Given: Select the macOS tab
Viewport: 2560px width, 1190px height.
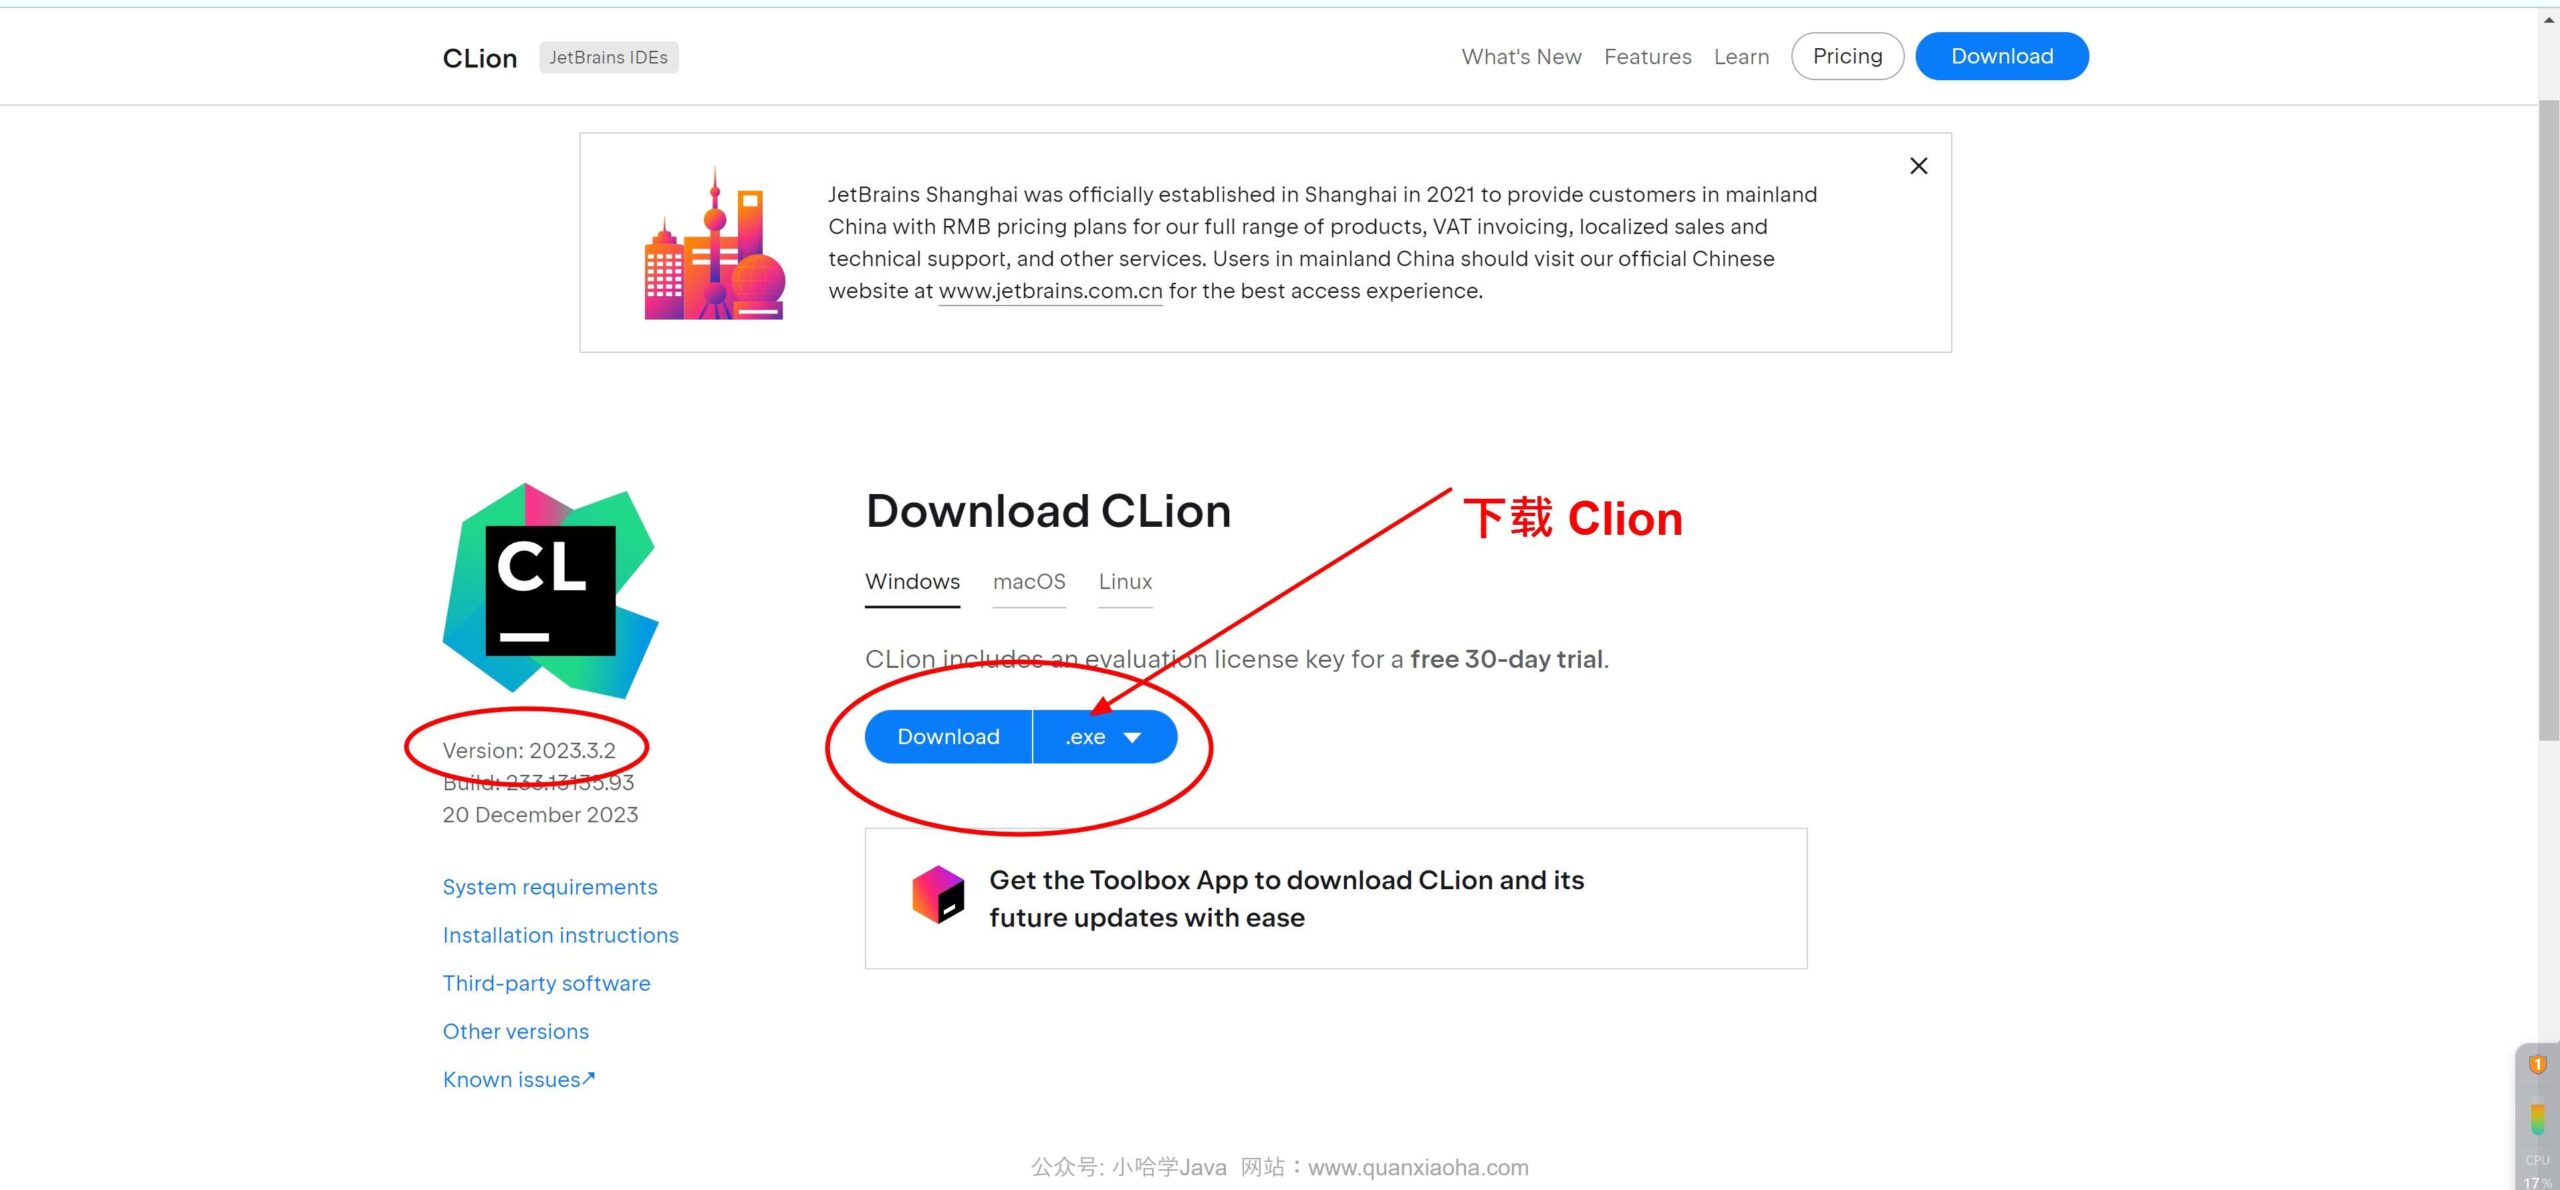Looking at the screenshot, I should coord(1030,581).
